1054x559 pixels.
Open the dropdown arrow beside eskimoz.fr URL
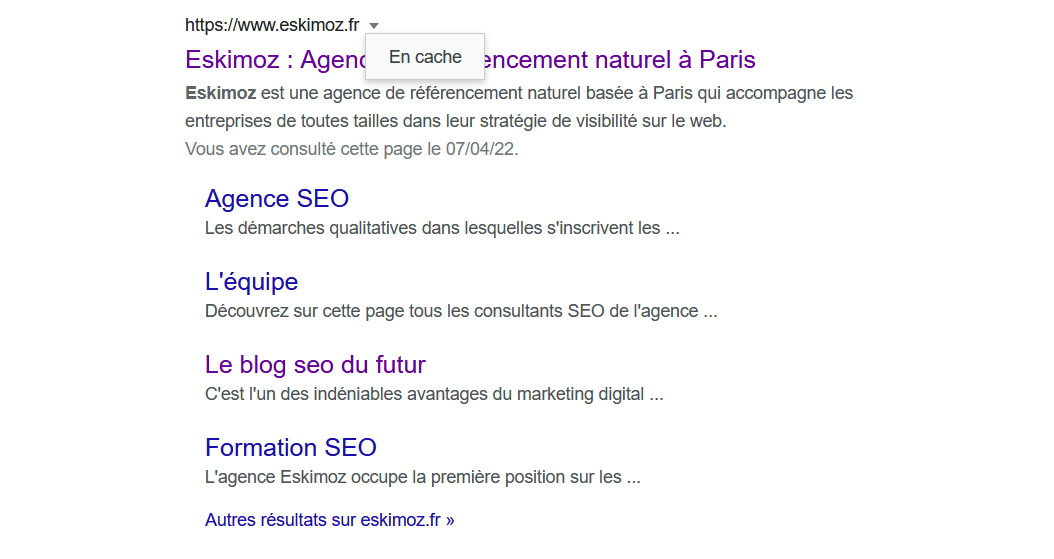coord(374,26)
